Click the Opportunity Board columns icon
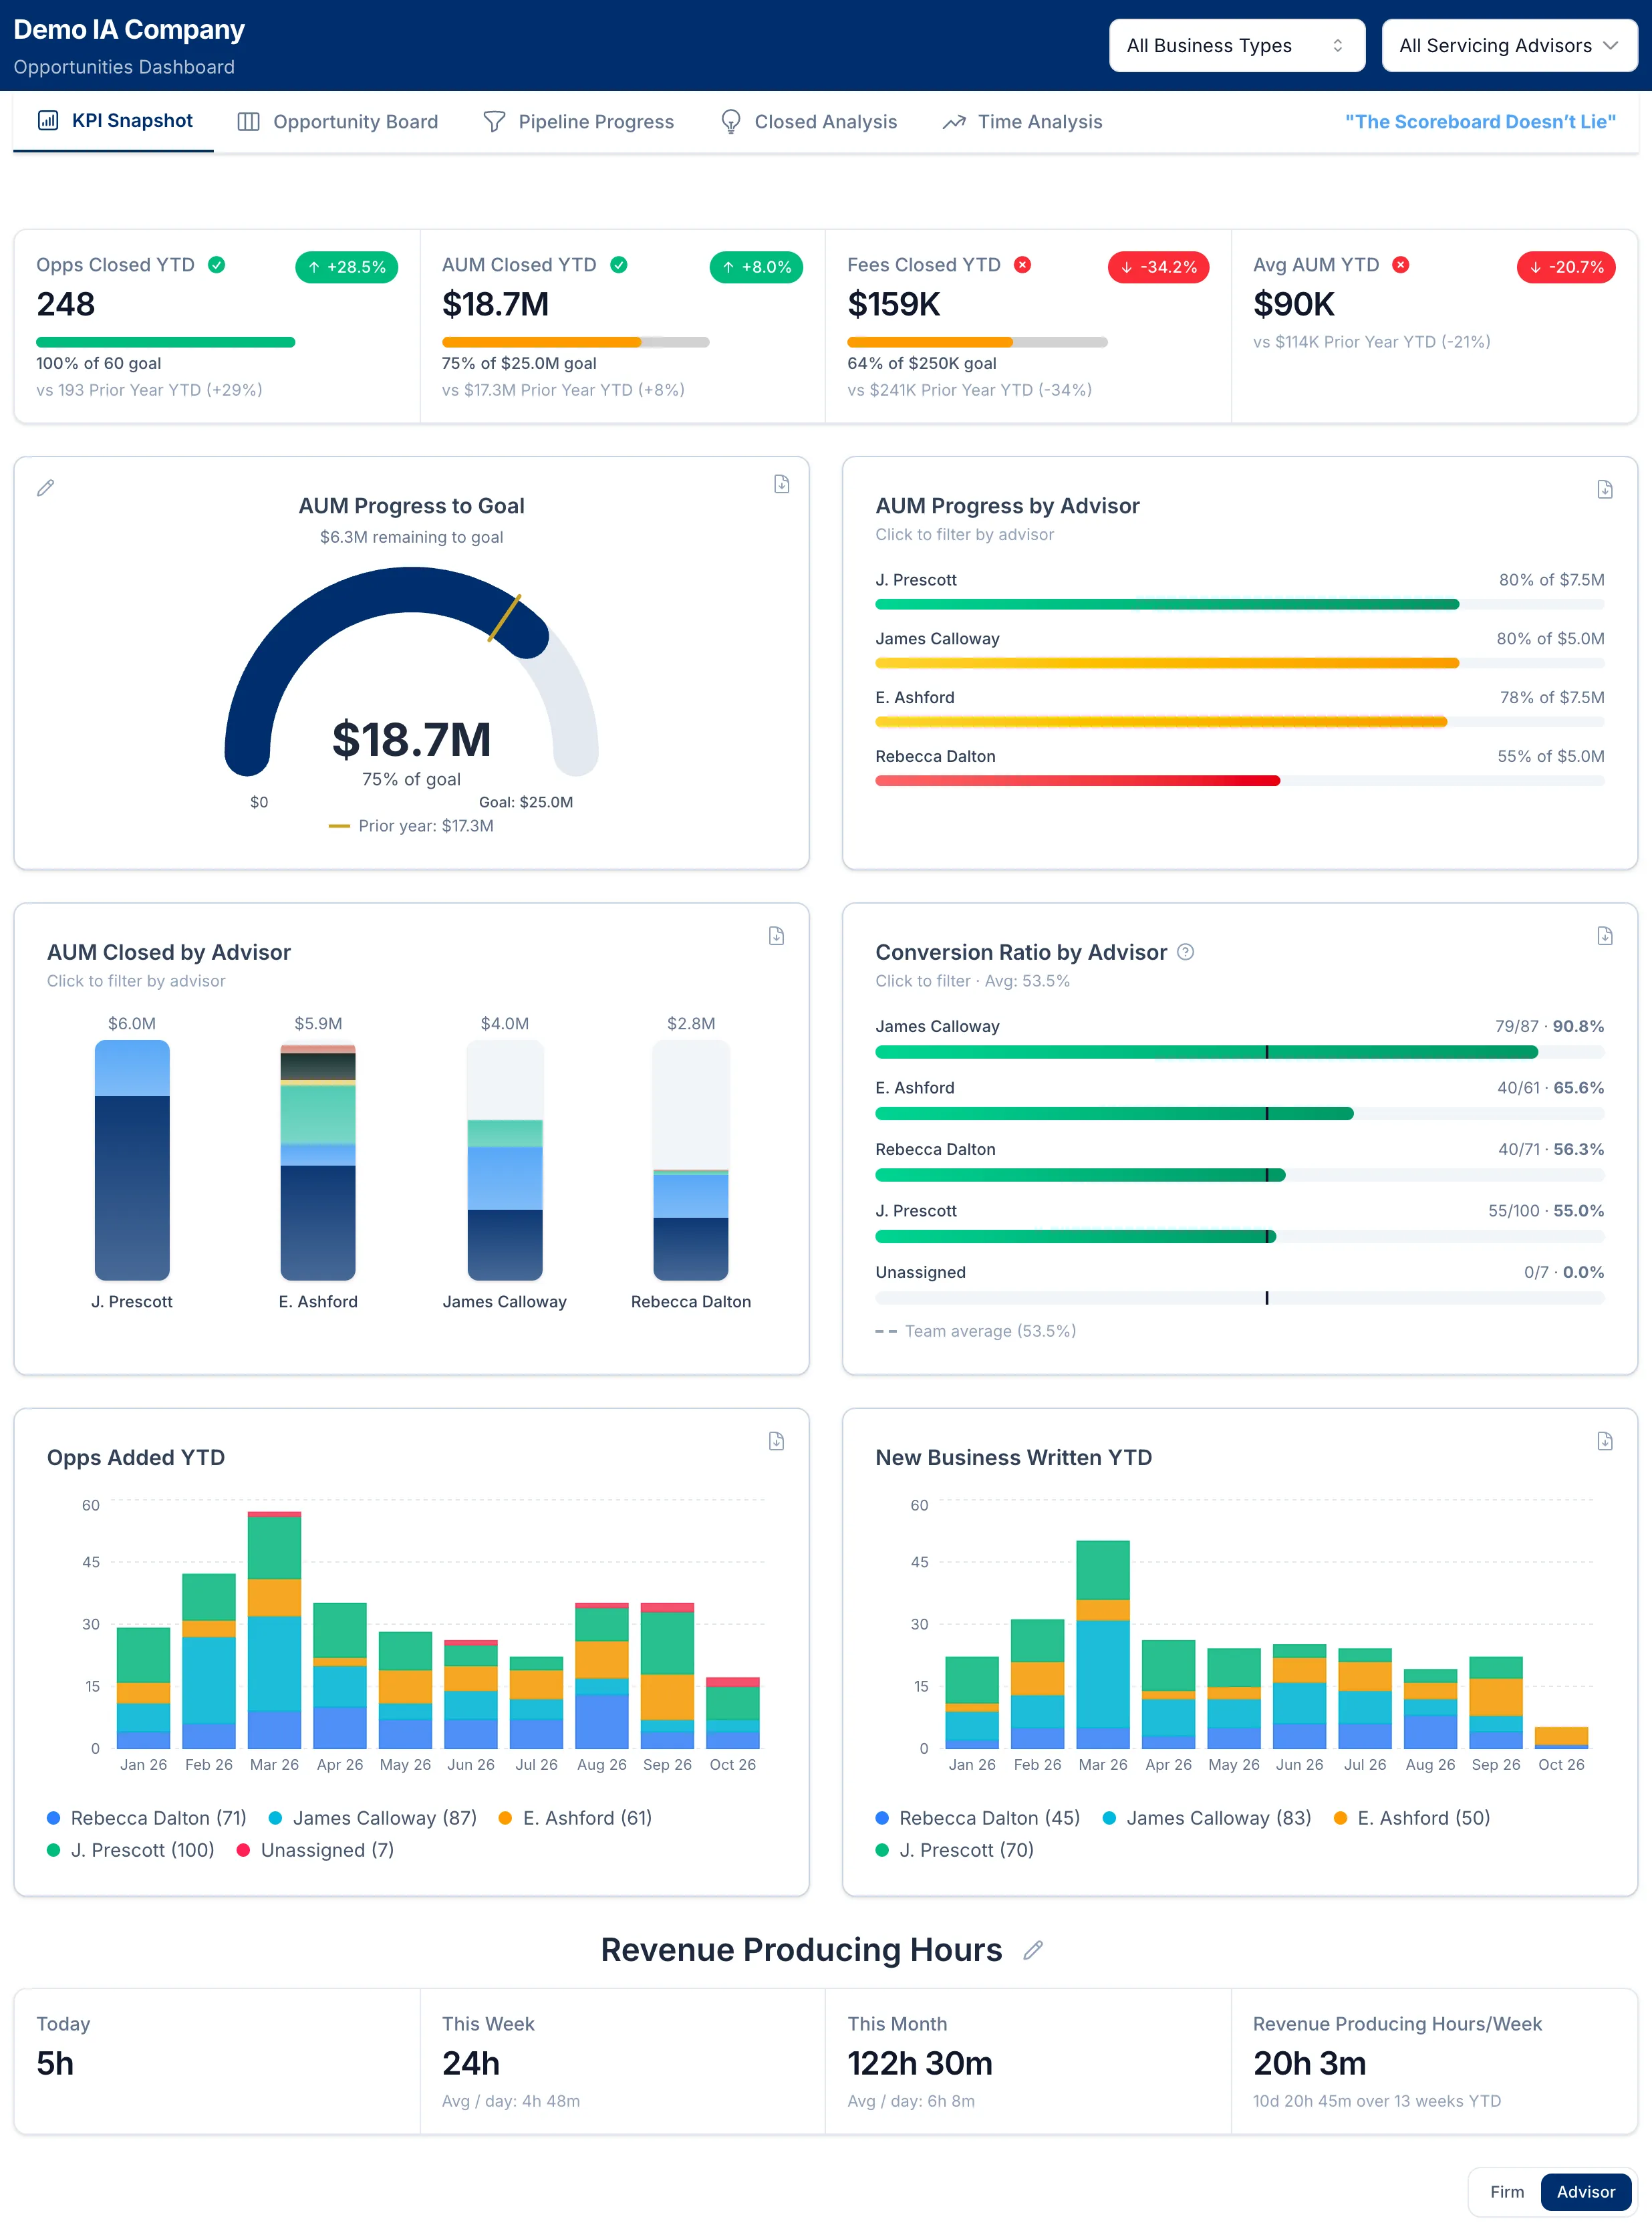1652x2223 pixels. click(248, 122)
